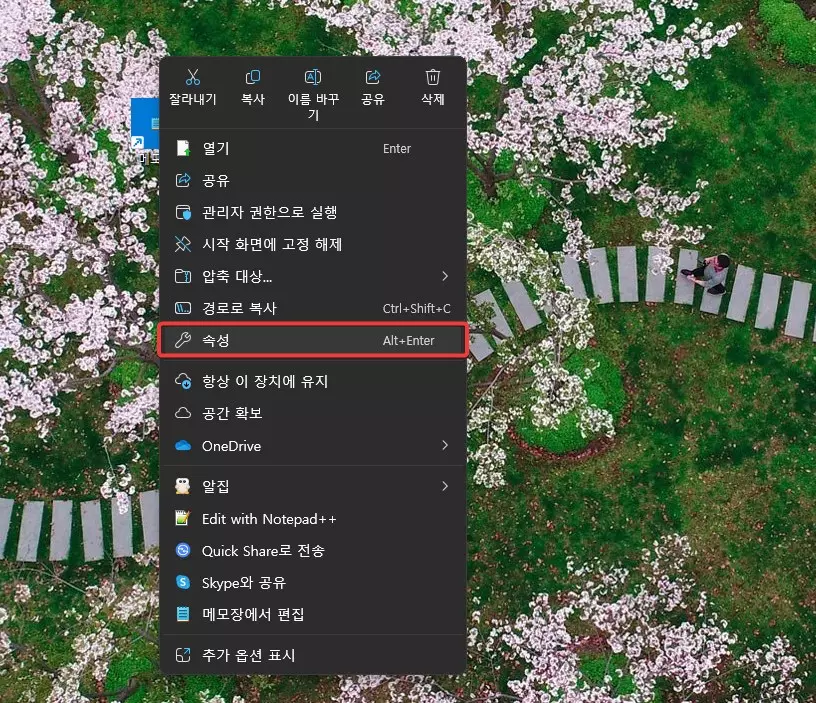Image resolution: width=816 pixels, height=703 pixels.
Task: Click the Share (공유) icon in the top row
Action: click(x=372, y=77)
